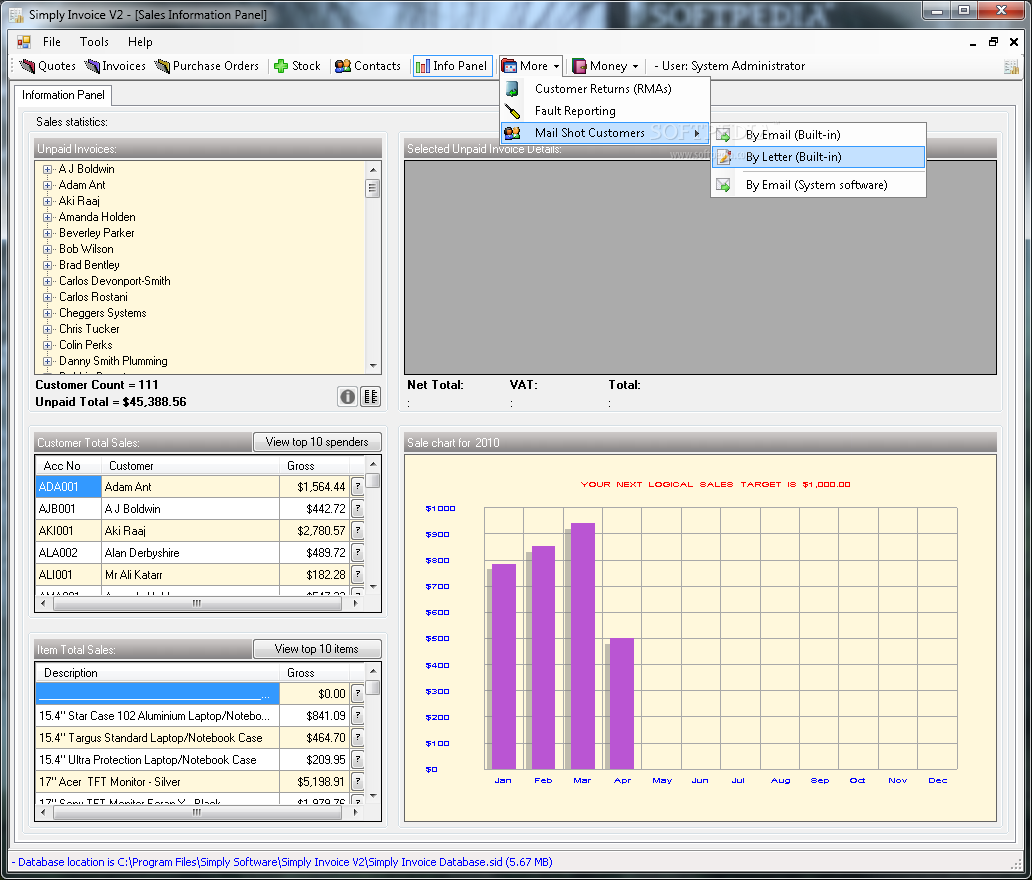This screenshot has height=880, width=1032.
Task: Select the 15.4" Ultra Protection Laptop/Notebook Case row
Action: coord(158,760)
